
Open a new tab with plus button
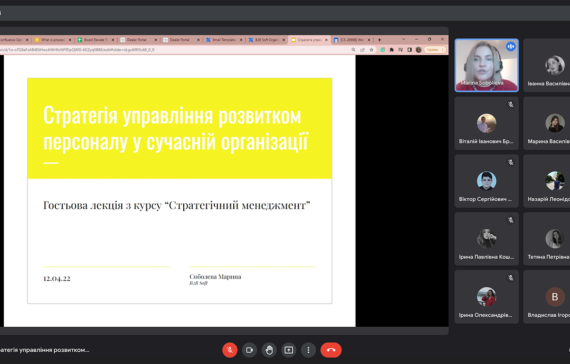(x=379, y=40)
